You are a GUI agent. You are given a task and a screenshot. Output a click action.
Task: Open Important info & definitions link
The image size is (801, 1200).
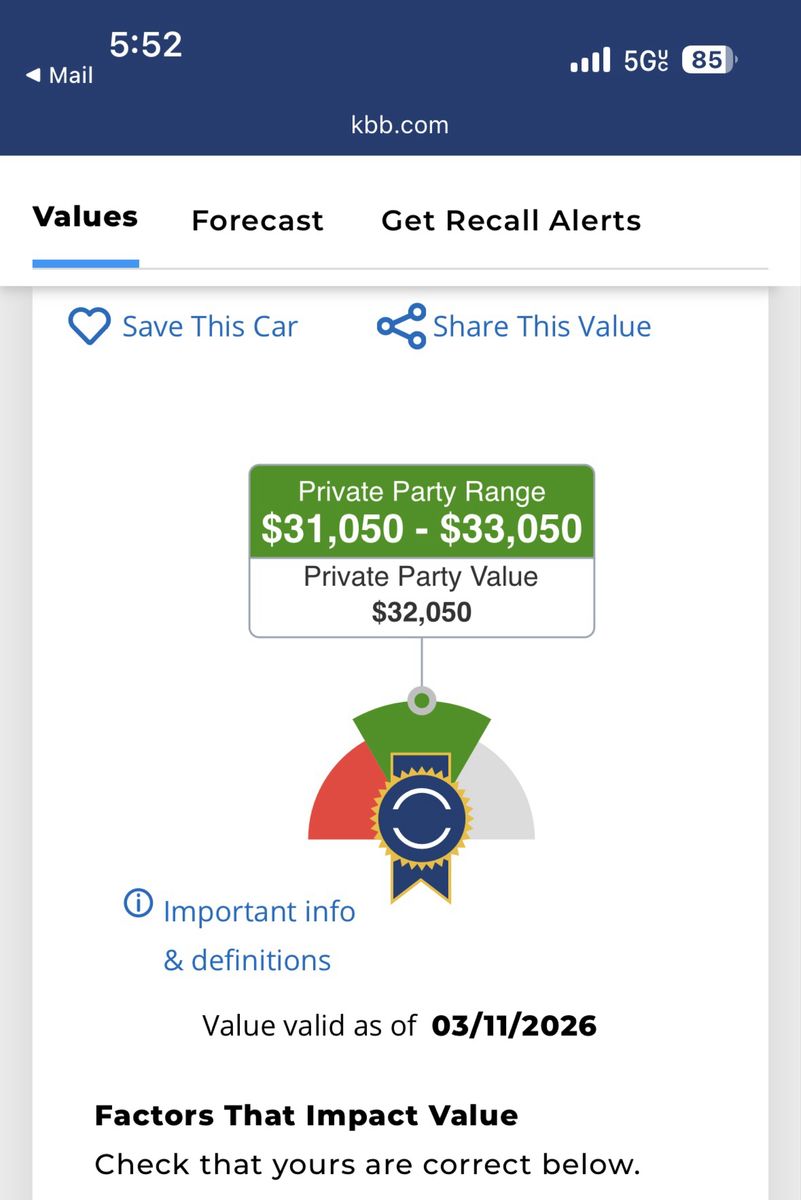[258, 936]
